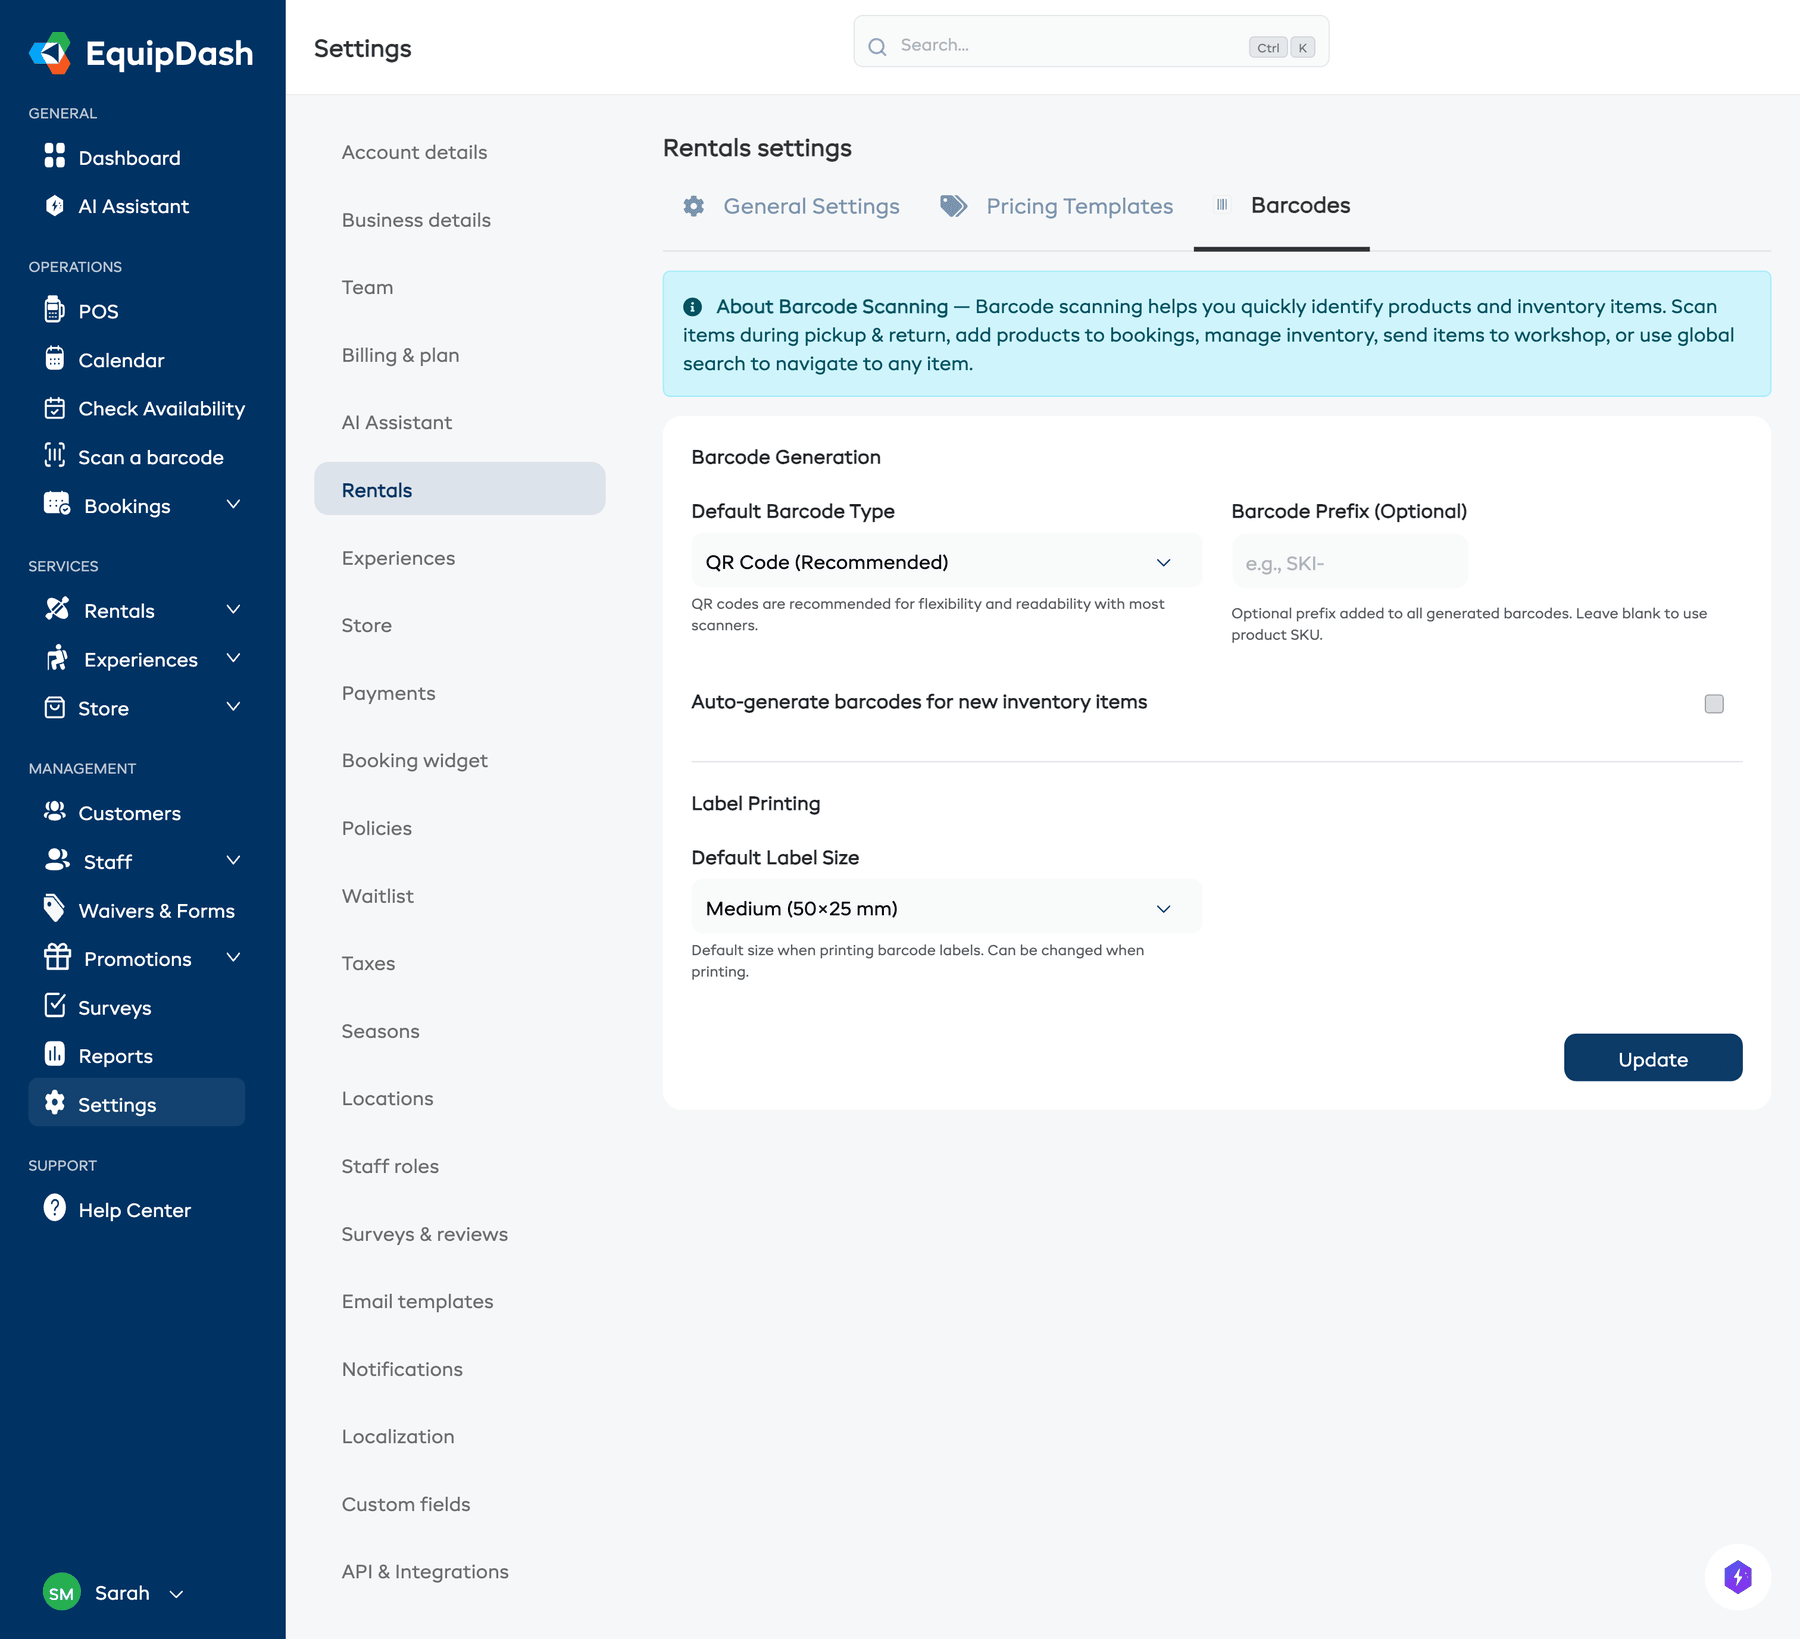The image size is (1800, 1639).
Task: Open the Default Barcode Type dropdown
Action: pos(945,562)
